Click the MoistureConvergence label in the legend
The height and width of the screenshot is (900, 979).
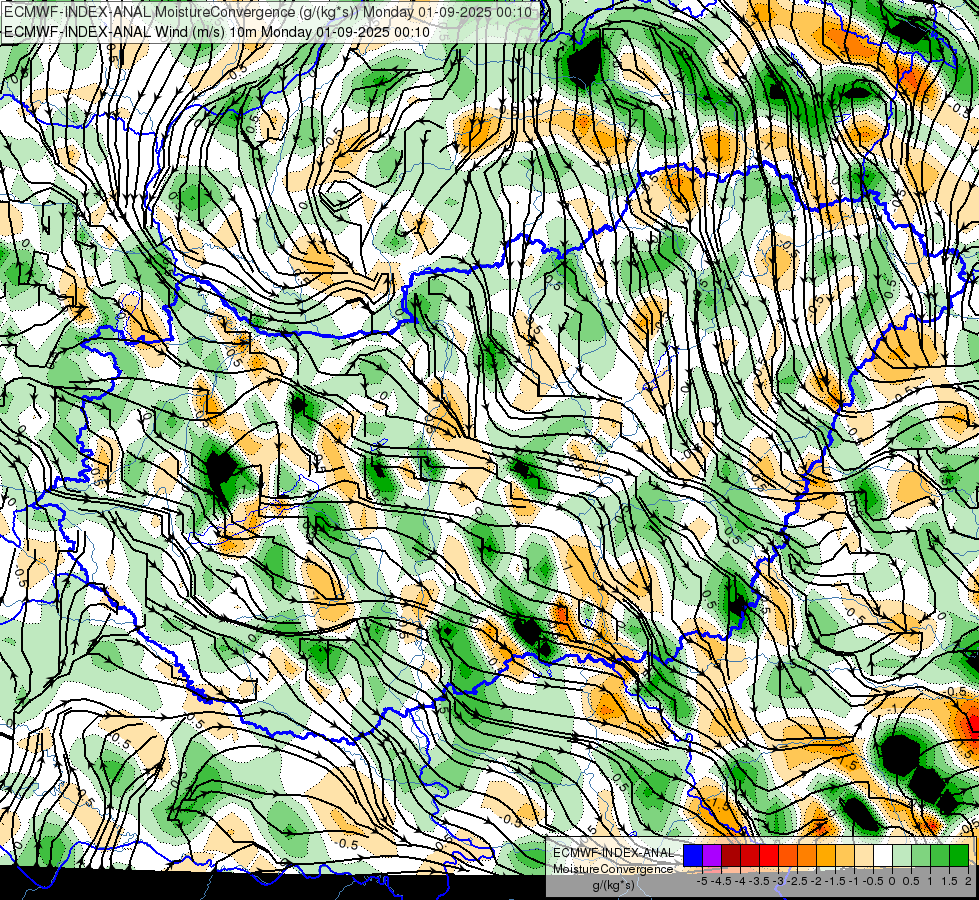tap(613, 869)
